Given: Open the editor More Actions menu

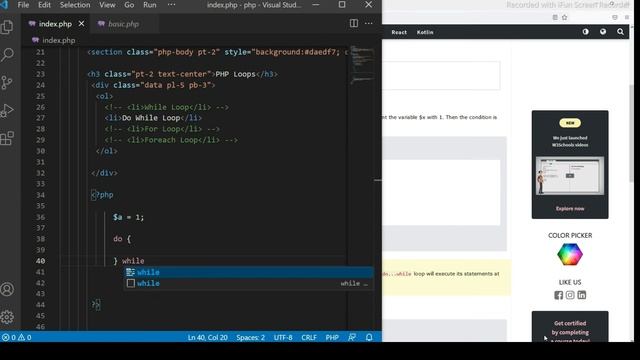Looking at the screenshot, I should (x=369, y=23).
